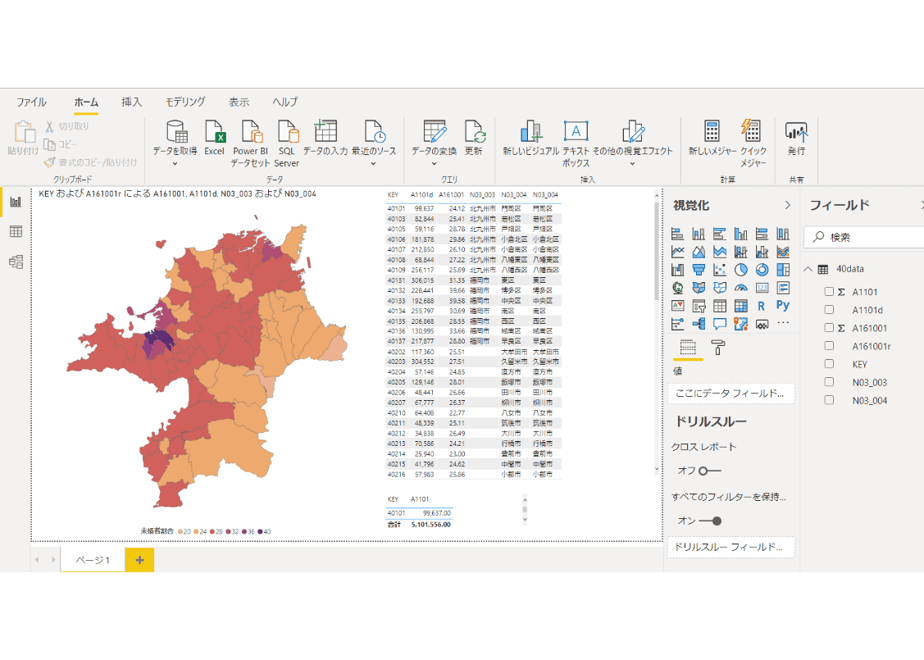Click ドリルスルー フィールド drop area
The height and width of the screenshot is (660, 924).
coord(731,547)
